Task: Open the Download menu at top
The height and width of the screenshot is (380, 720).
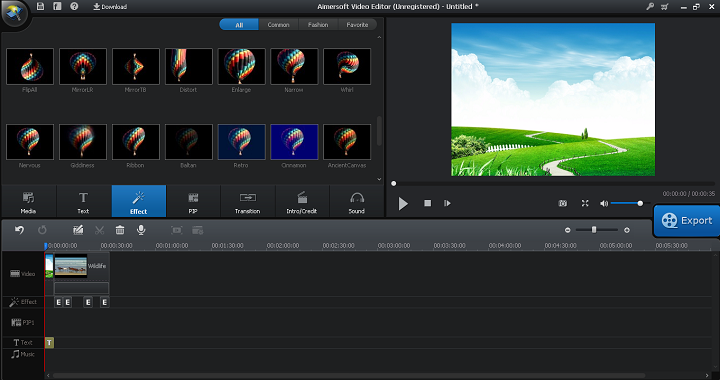Action: 110,7
